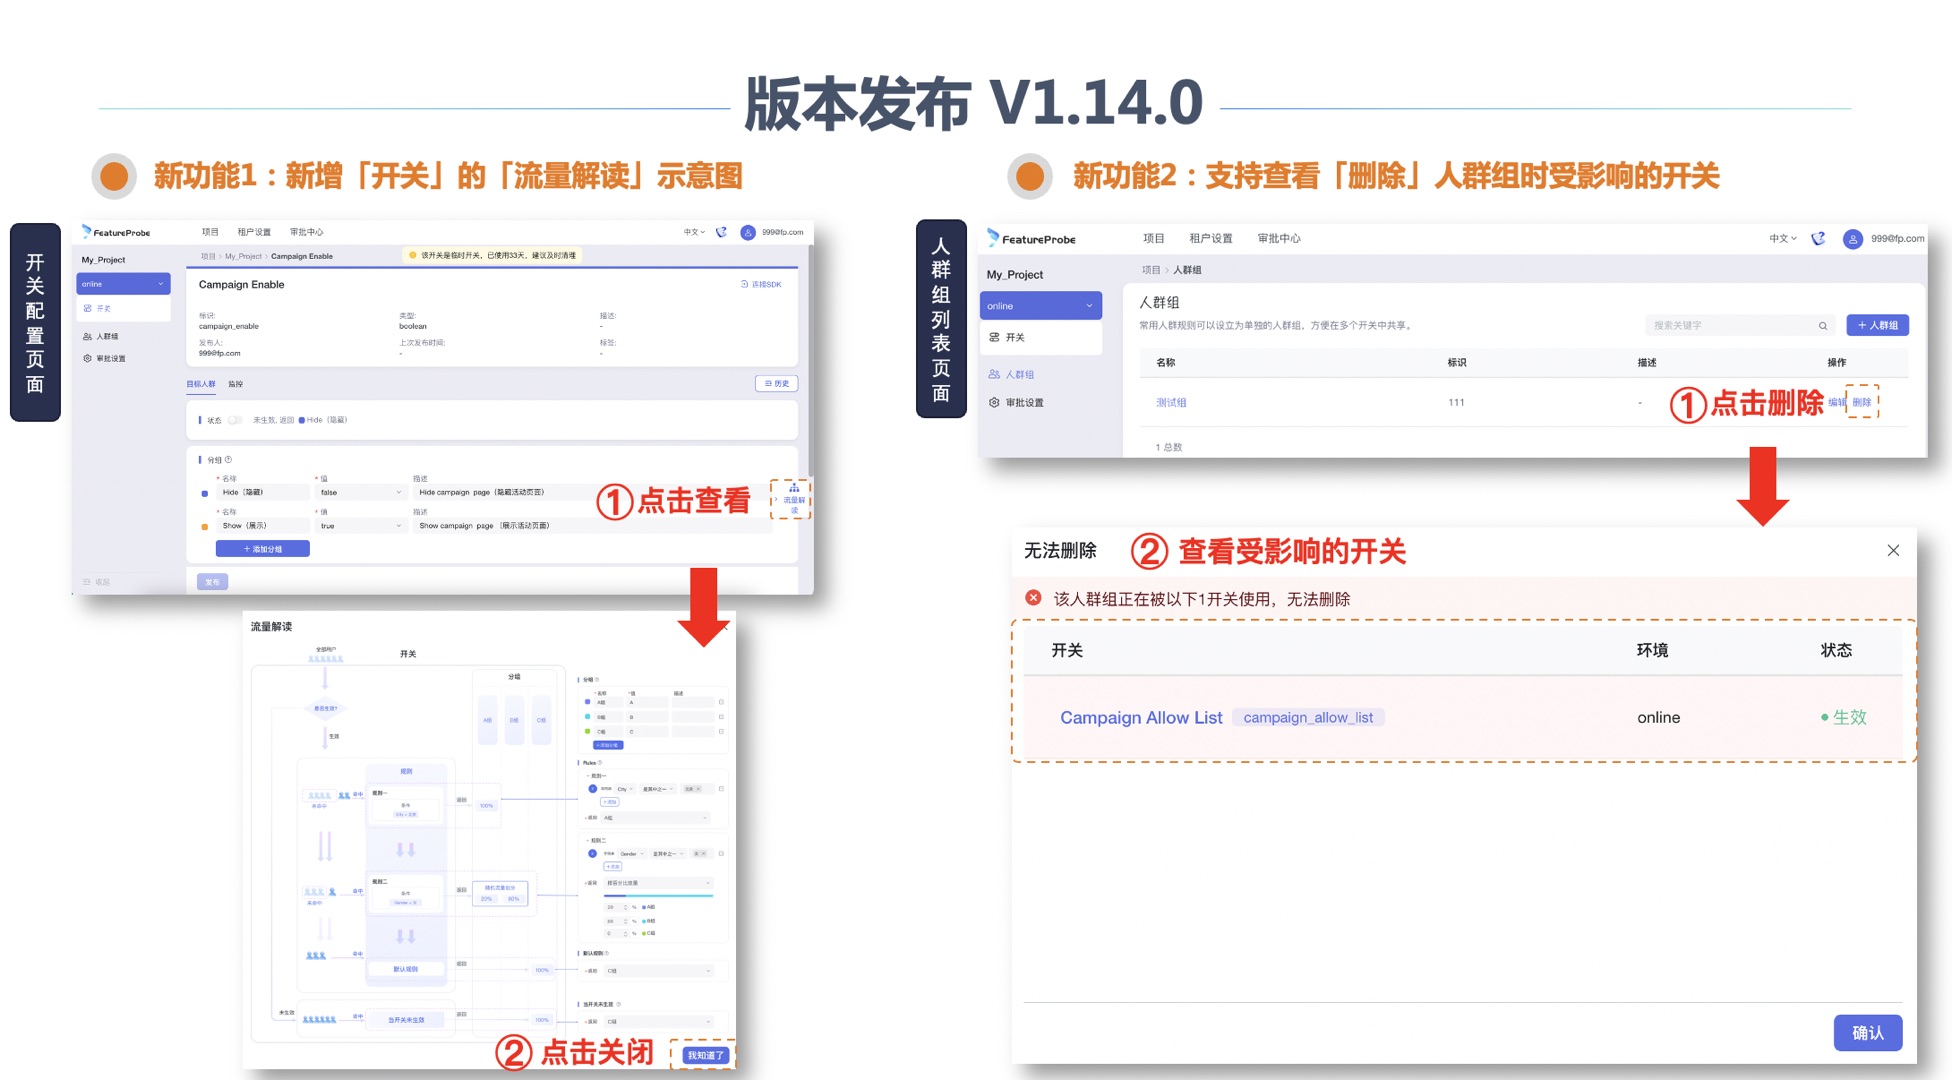Open the user avatar for 999@fp.com
Image resolution: width=1952 pixels, height=1080 pixels.
[x=747, y=232]
